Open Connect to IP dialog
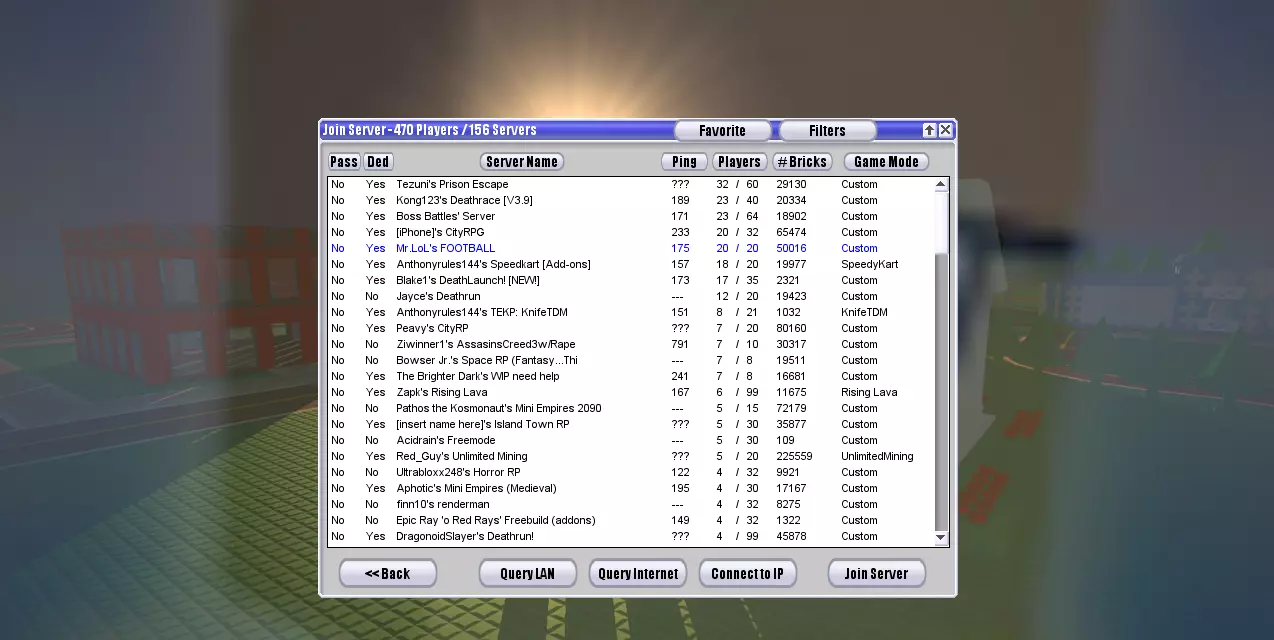This screenshot has width=1274, height=640. tap(748, 574)
